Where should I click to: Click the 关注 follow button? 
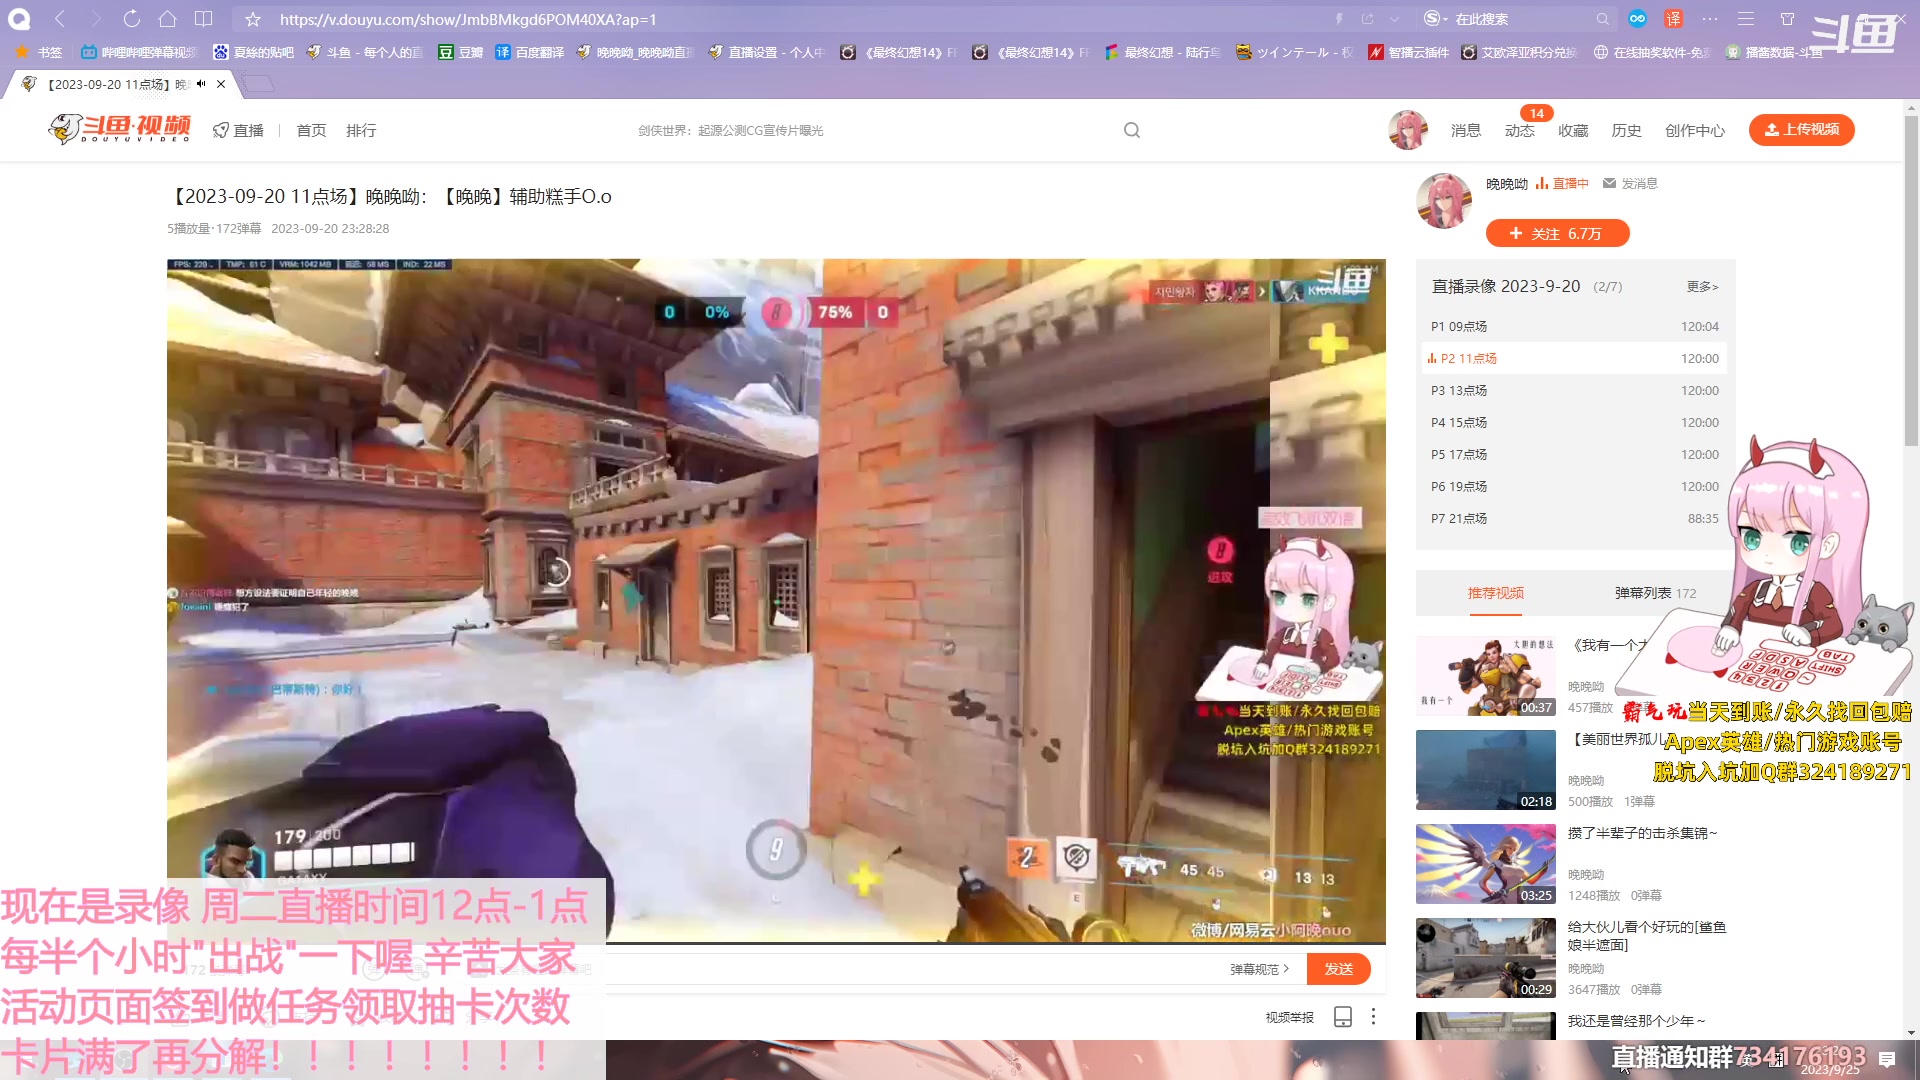pyautogui.click(x=1556, y=233)
